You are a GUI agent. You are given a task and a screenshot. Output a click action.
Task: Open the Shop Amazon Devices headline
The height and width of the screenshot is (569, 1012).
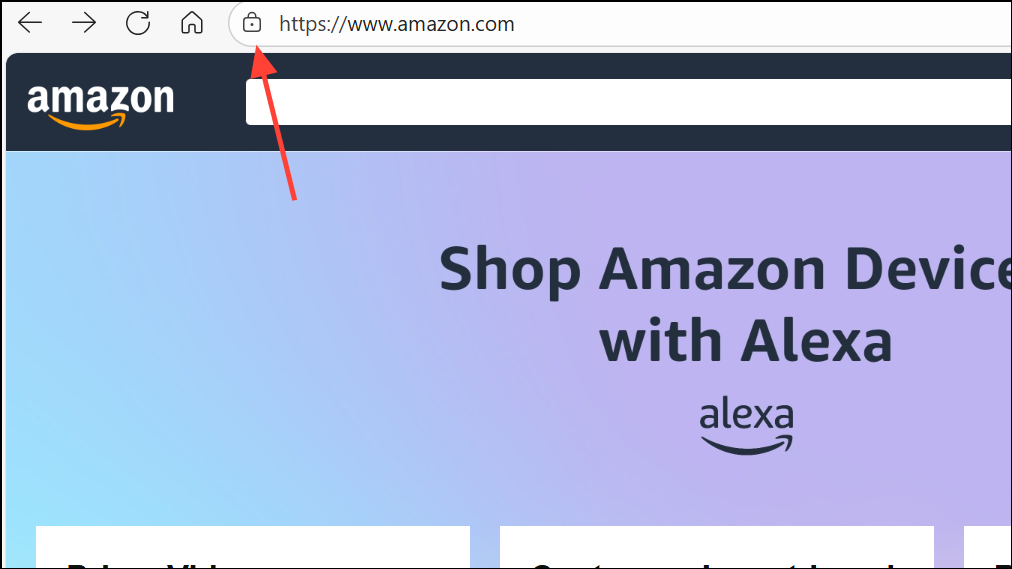click(725, 269)
